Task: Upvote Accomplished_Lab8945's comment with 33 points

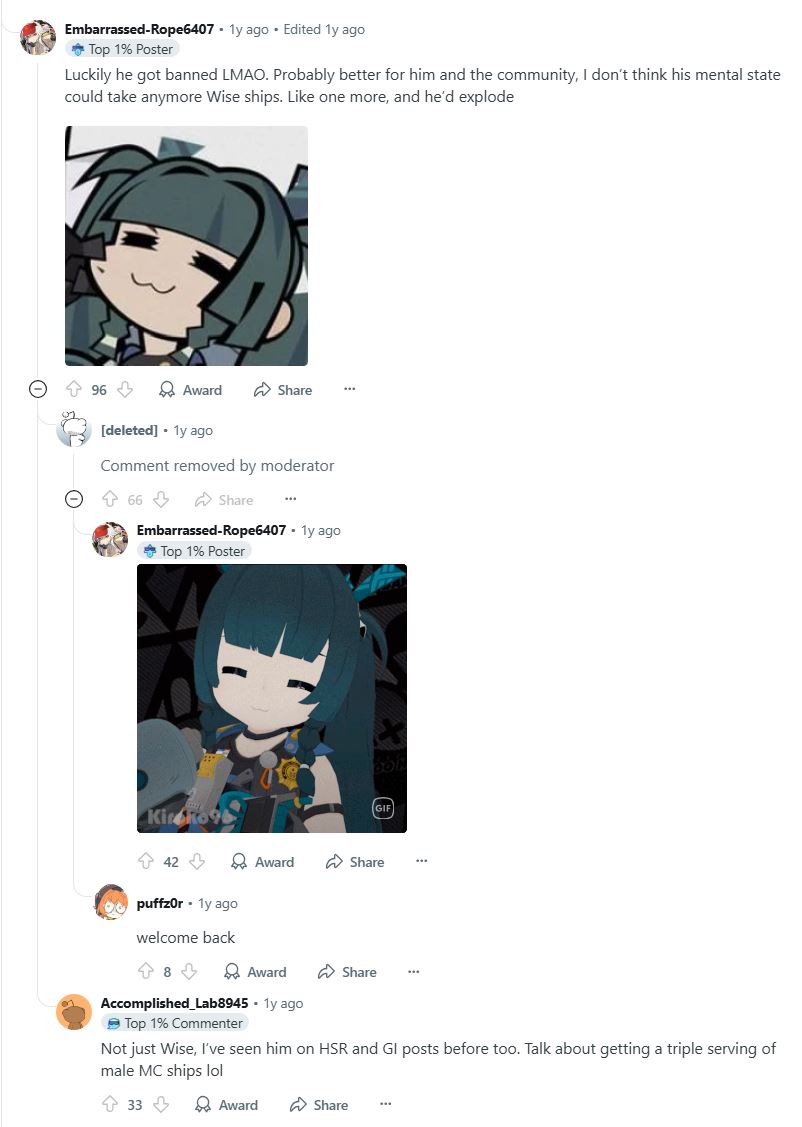Action: point(110,1104)
